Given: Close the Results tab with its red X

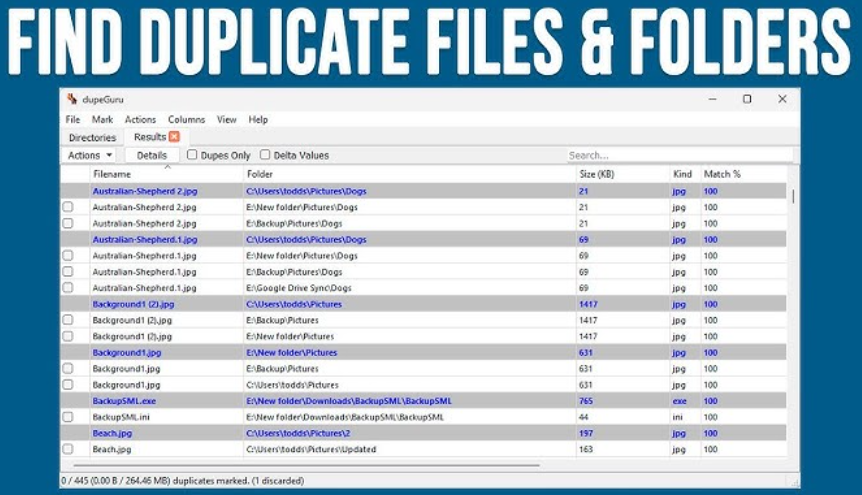Looking at the screenshot, I should point(174,136).
